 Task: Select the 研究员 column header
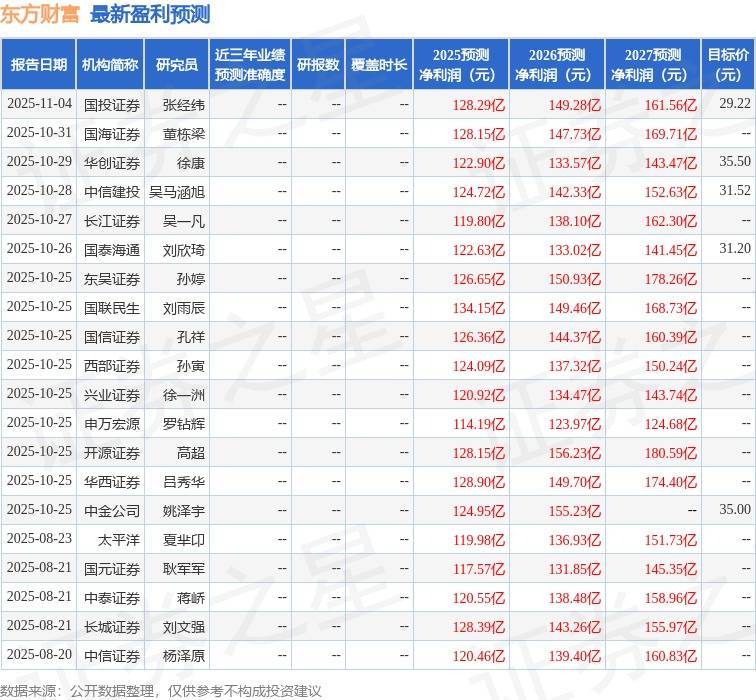pos(176,65)
